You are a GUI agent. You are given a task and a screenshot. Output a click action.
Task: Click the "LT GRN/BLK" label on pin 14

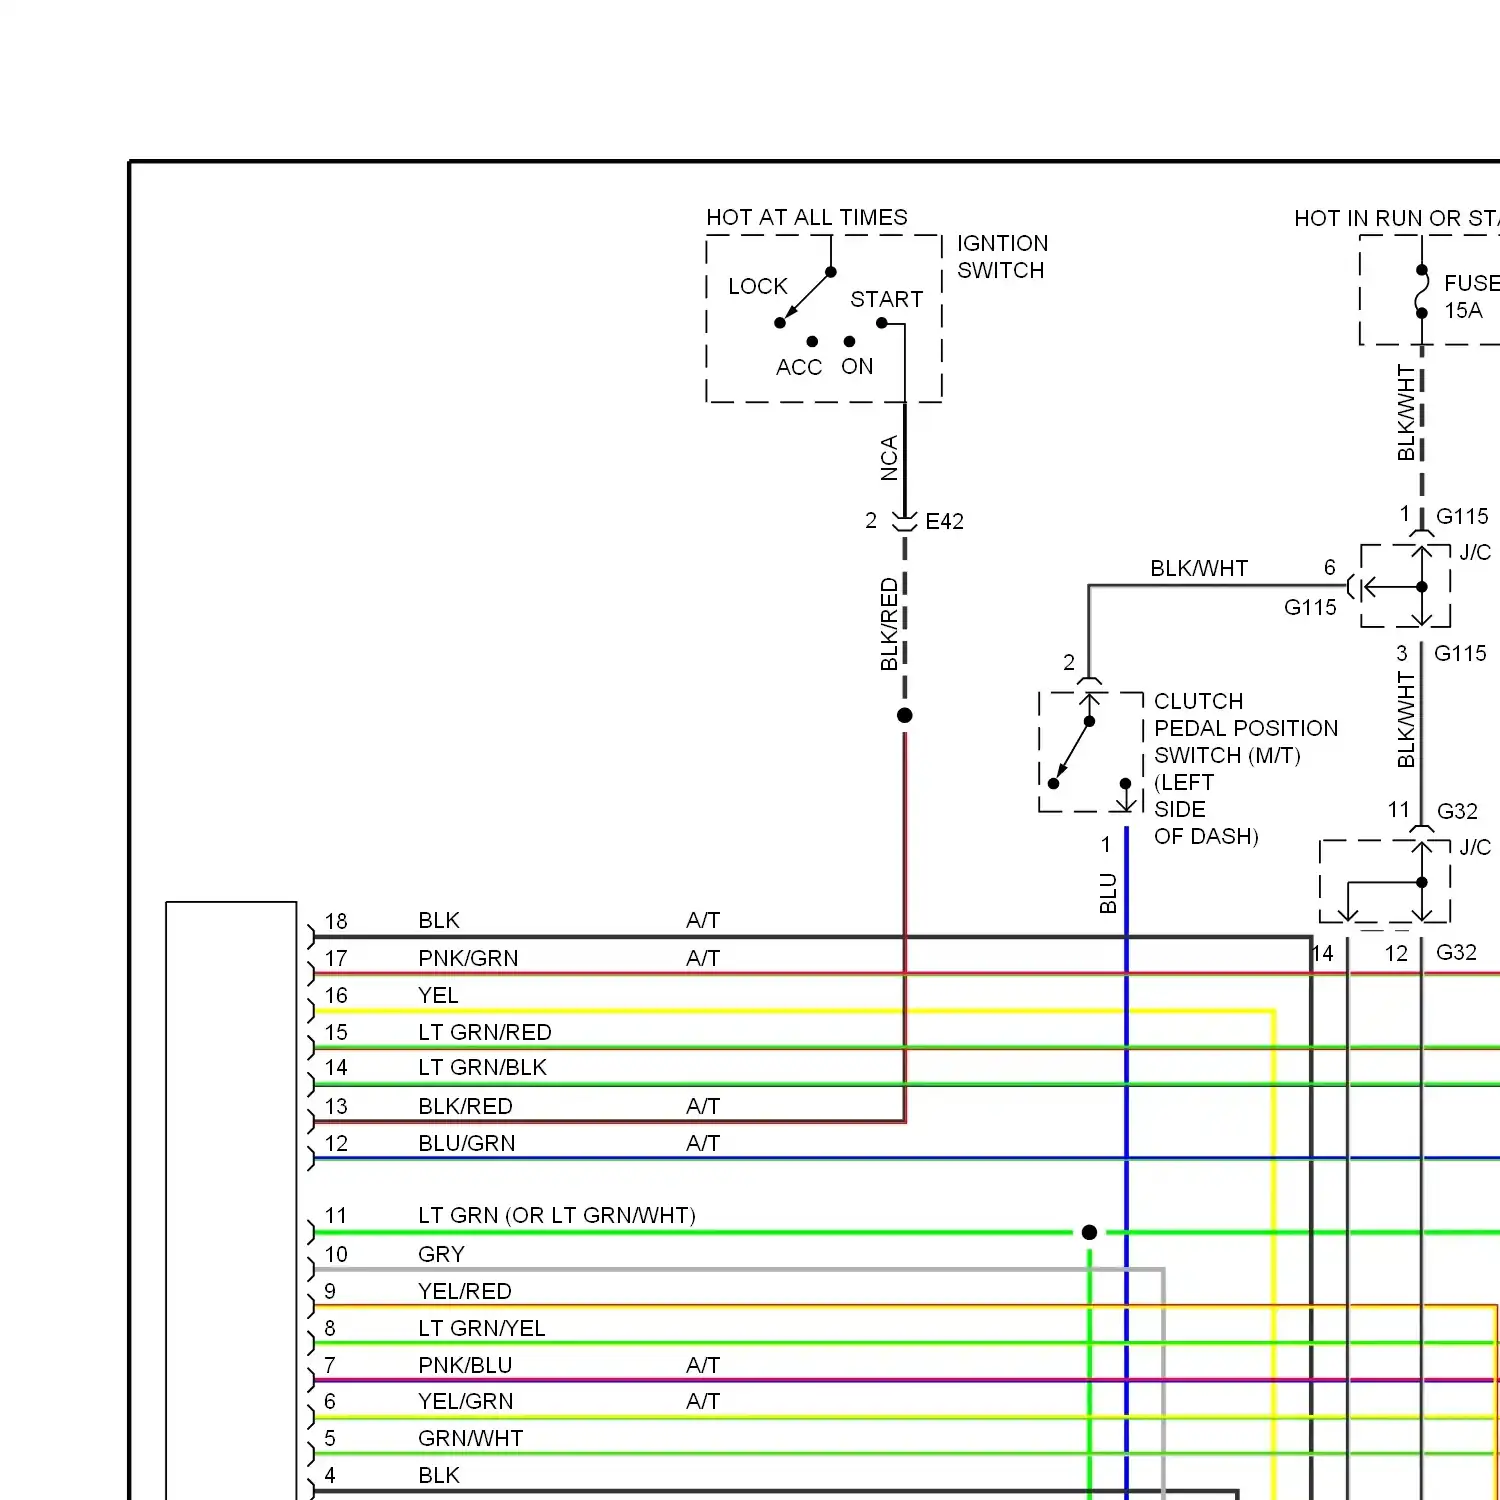tap(482, 1067)
